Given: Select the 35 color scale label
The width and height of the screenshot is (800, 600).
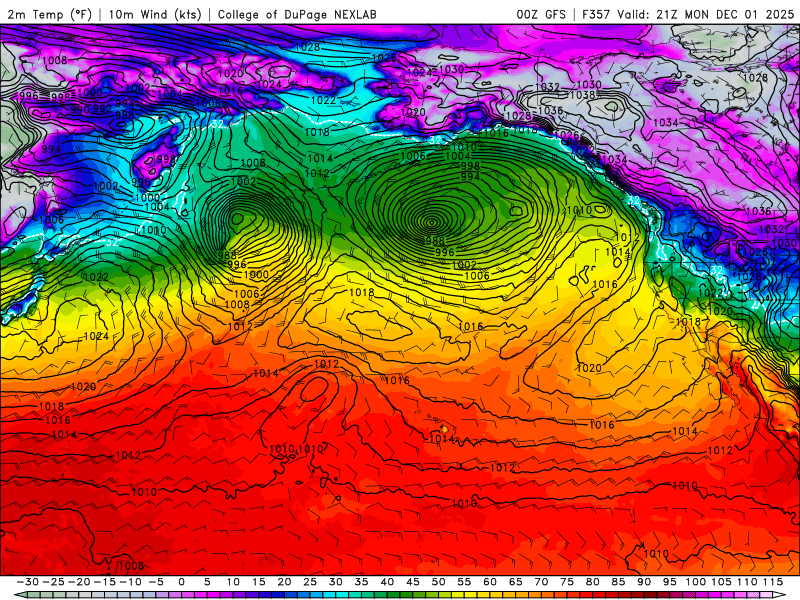Looking at the screenshot, I should pyautogui.click(x=361, y=582).
